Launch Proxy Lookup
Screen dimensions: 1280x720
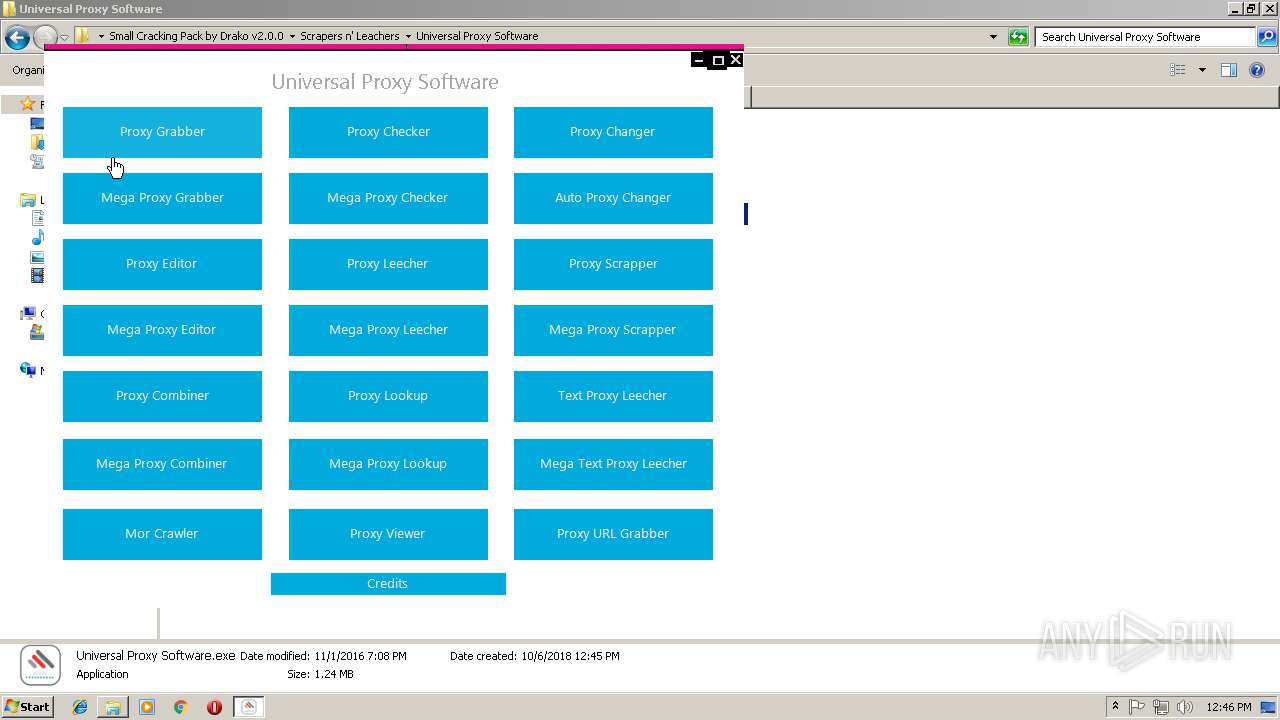[x=388, y=396]
